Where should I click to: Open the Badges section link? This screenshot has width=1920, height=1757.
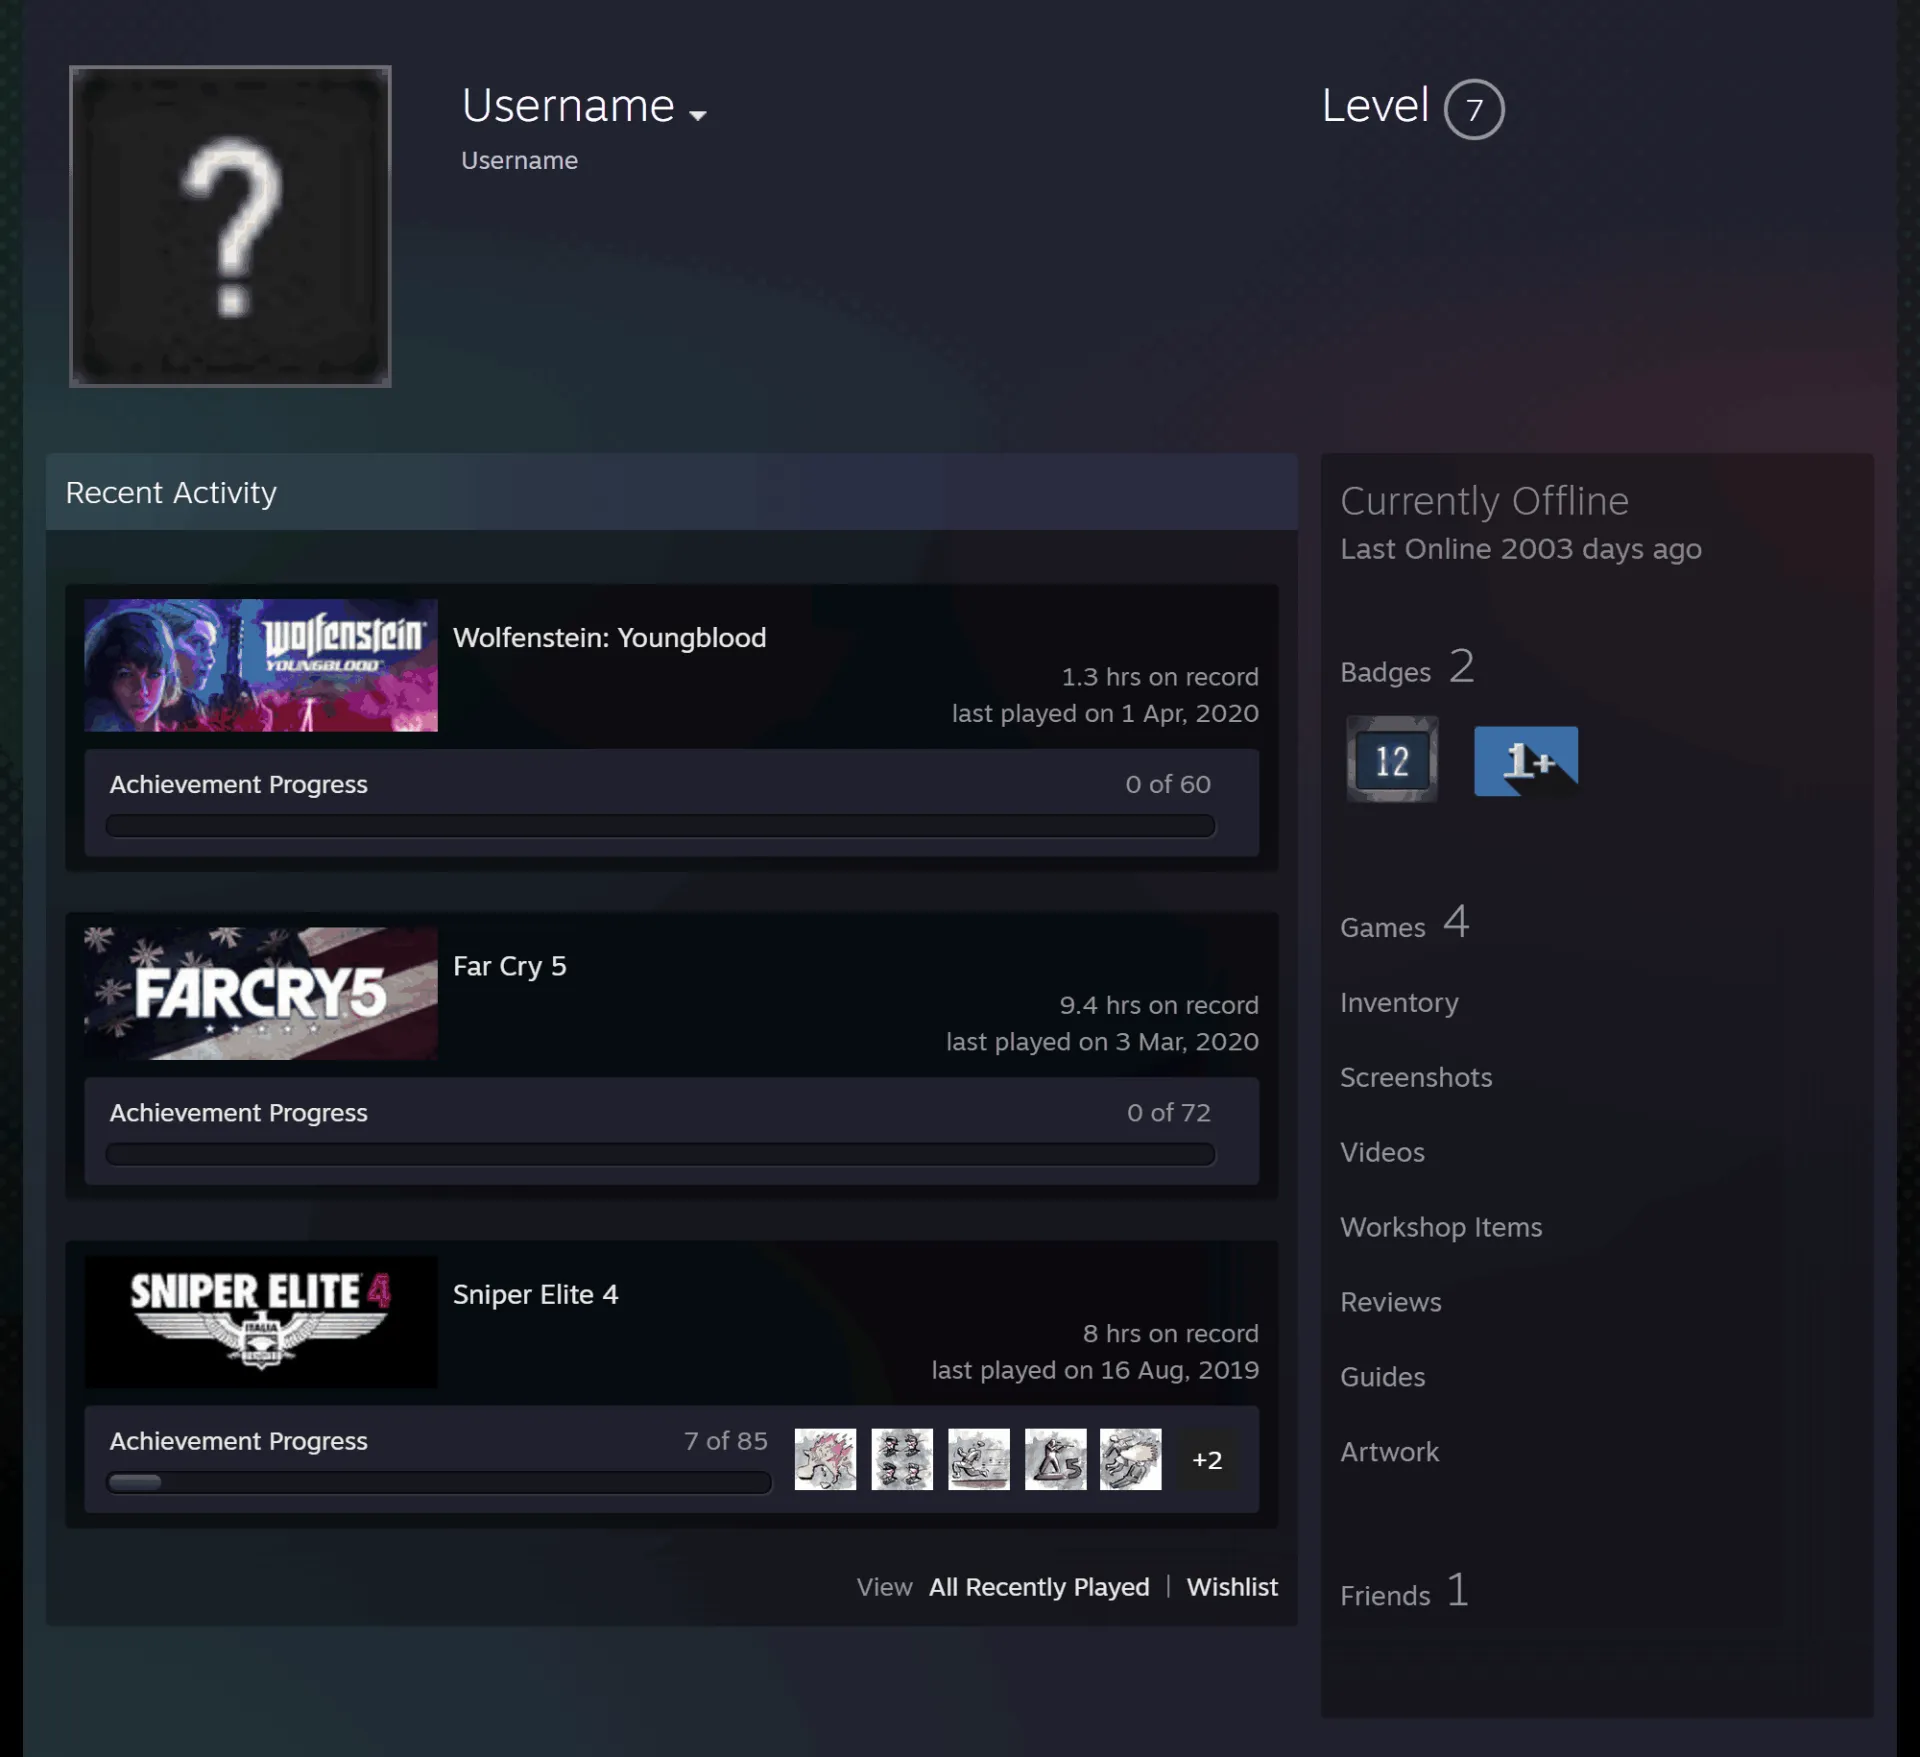tap(1407, 668)
